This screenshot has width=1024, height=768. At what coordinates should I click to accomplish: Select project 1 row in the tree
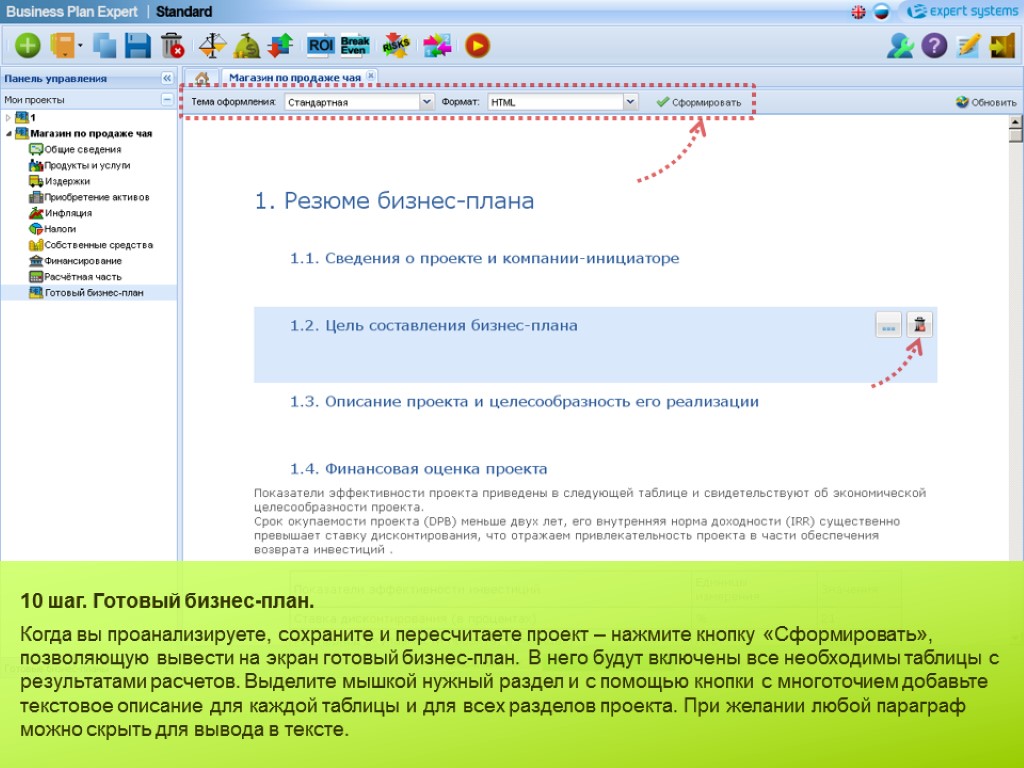(x=89, y=118)
